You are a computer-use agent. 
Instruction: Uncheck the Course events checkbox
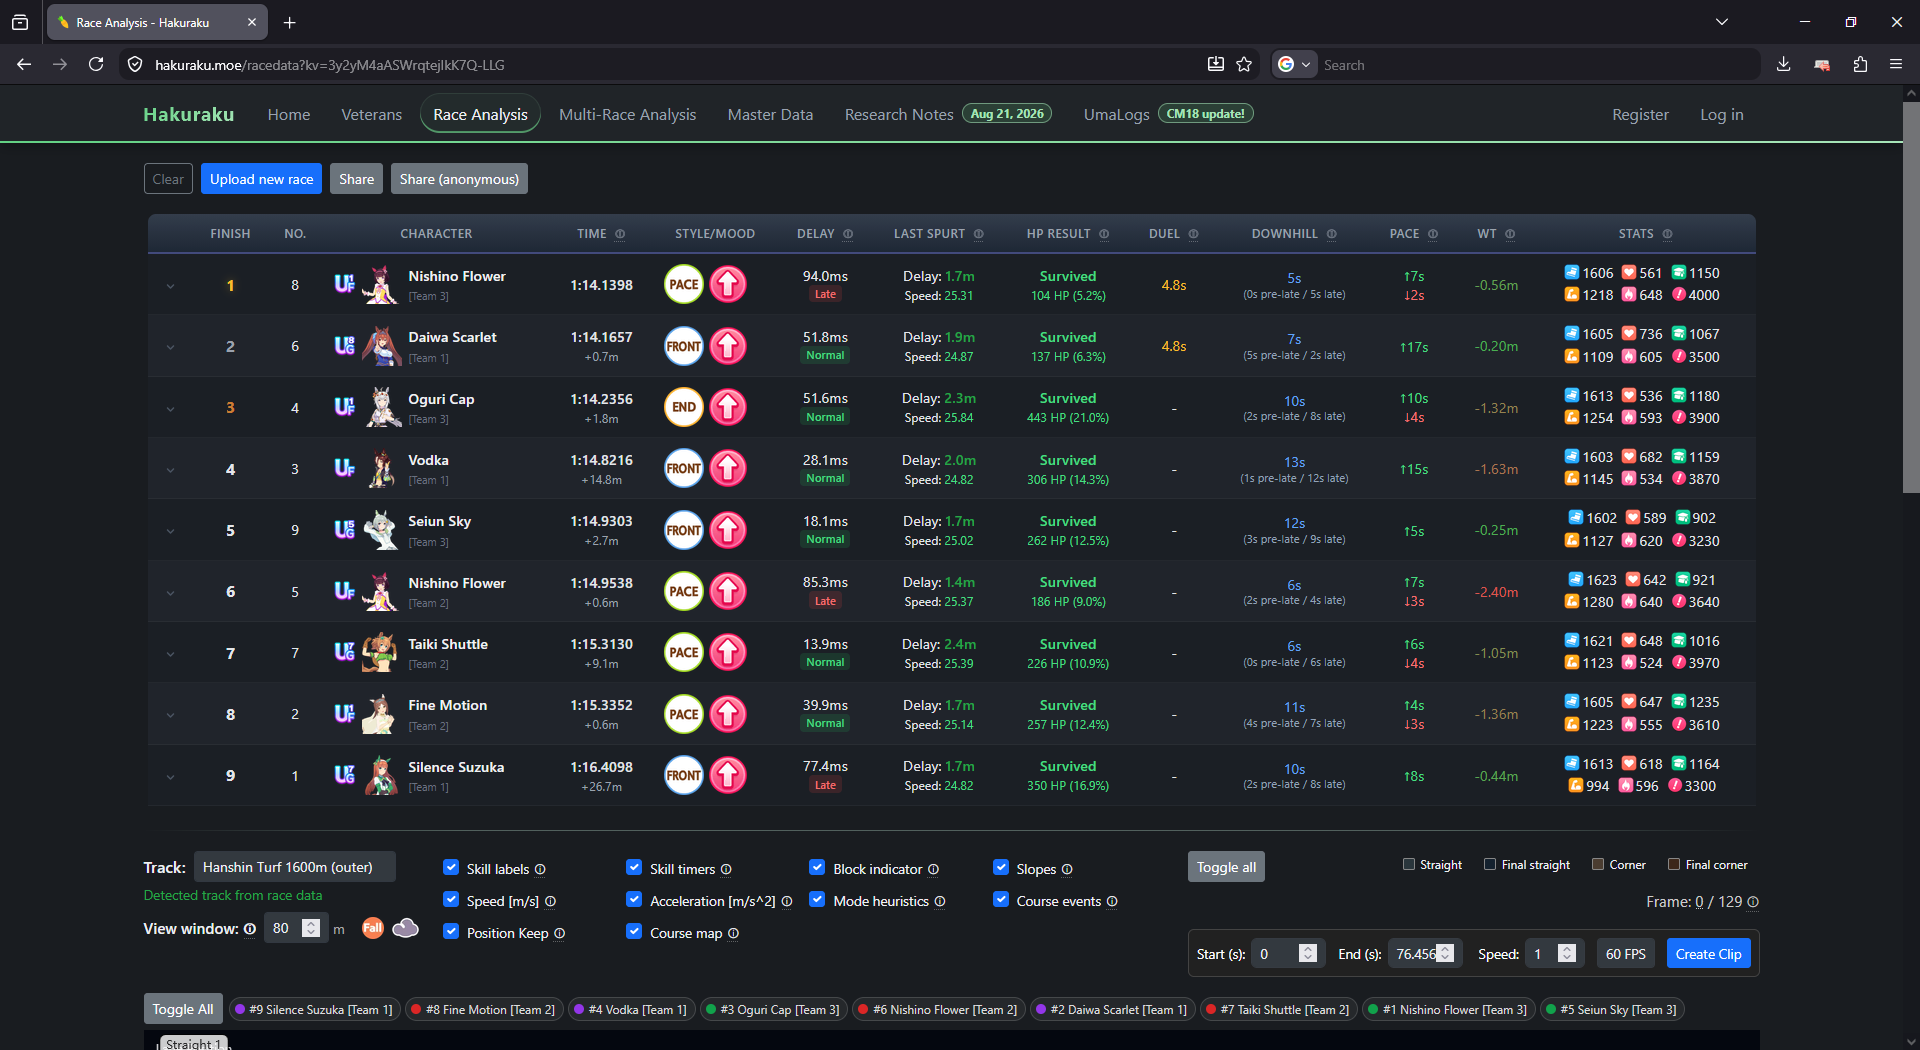pyautogui.click(x=1001, y=900)
